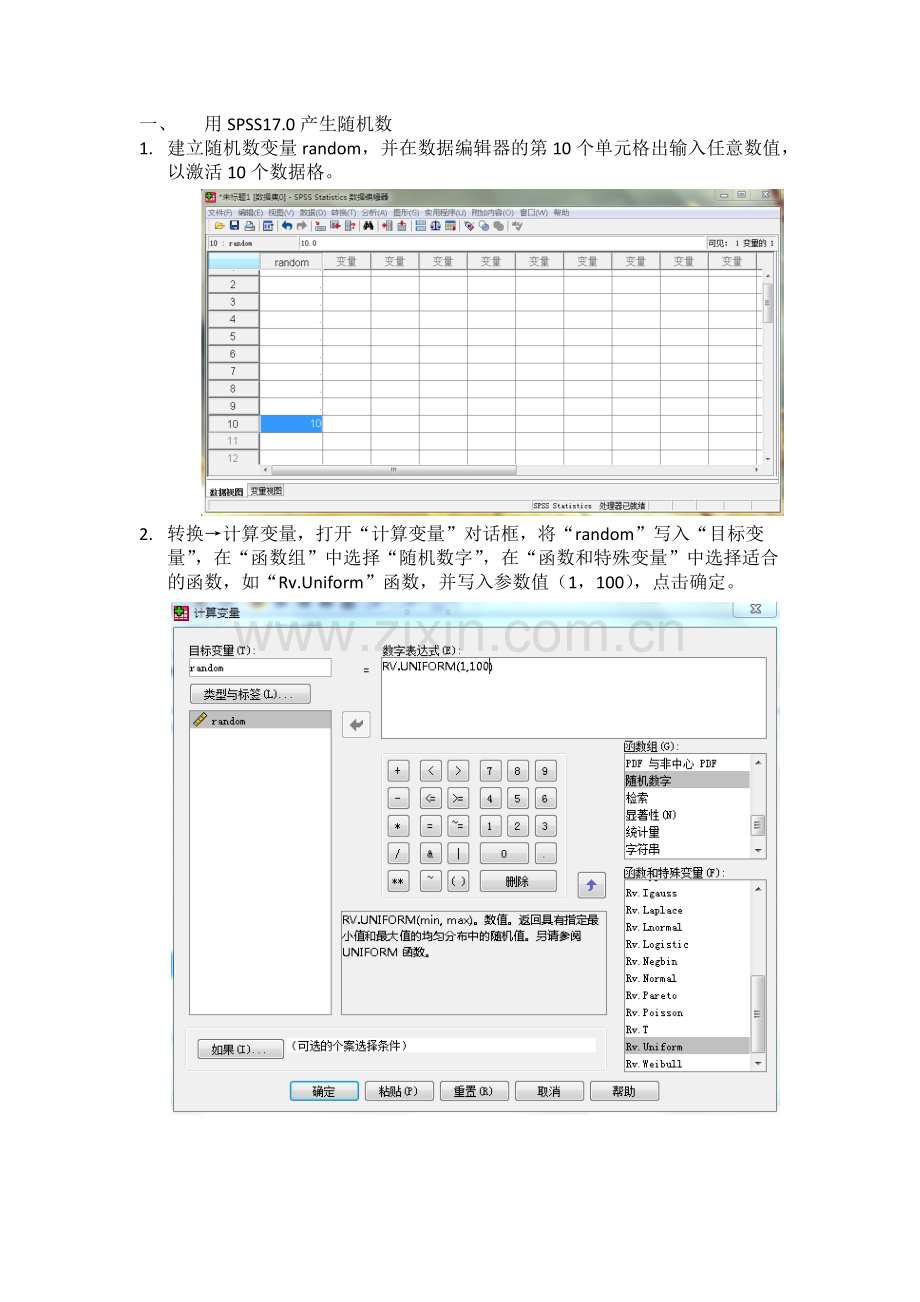Click the move-variable arrow beside the variable list
The width and height of the screenshot is (920, 1302).
click(x=356, y=725)
